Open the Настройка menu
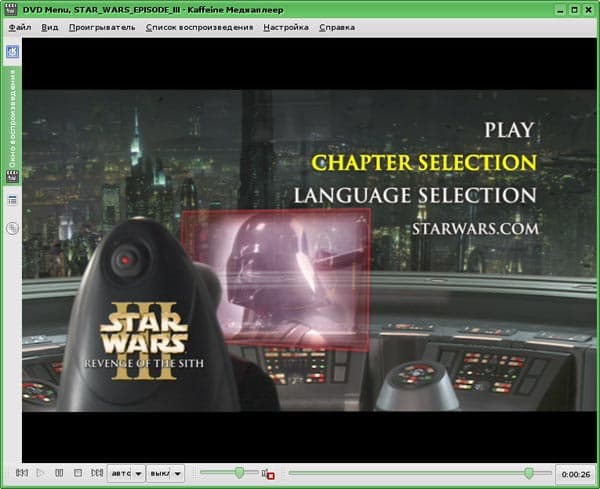600x489 pixels. (286, 28)
